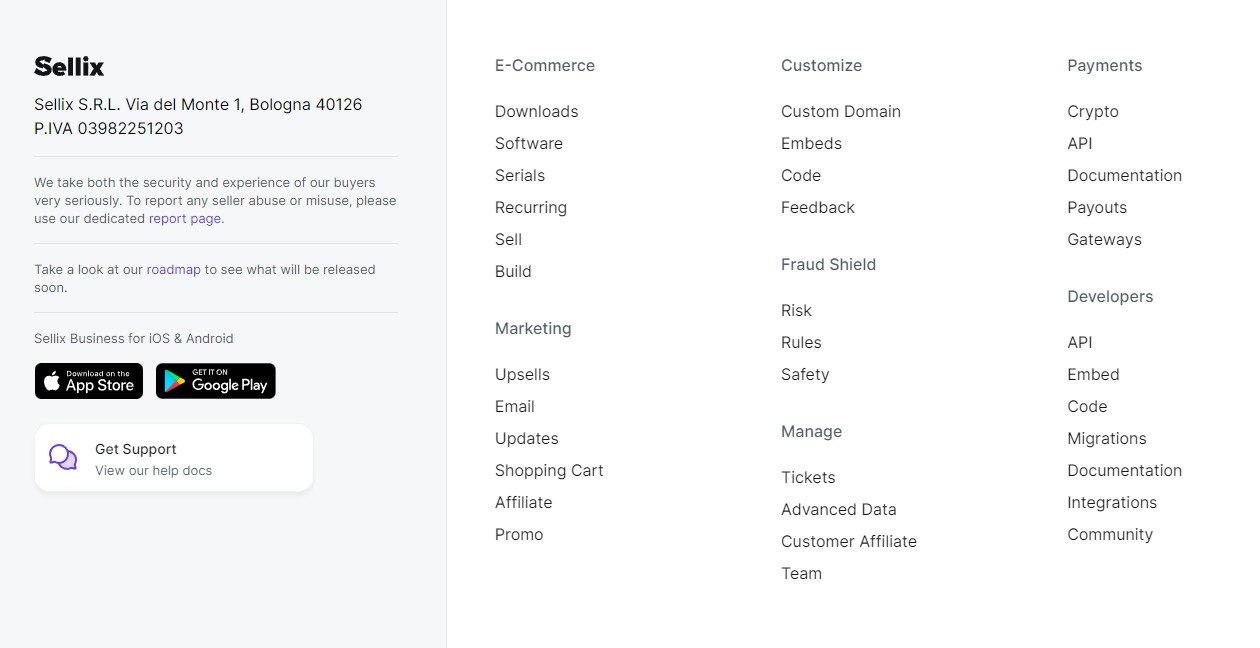
Task: Open the Google Play download badge
Action: coord(216,381)
